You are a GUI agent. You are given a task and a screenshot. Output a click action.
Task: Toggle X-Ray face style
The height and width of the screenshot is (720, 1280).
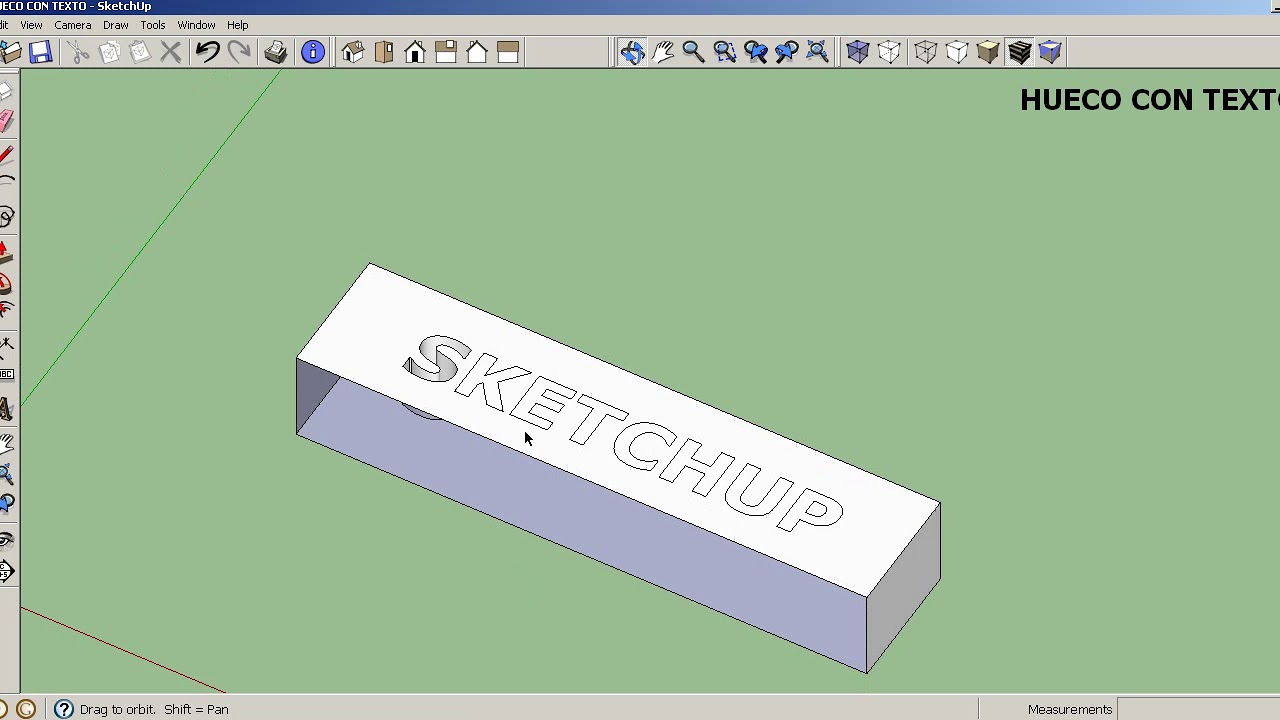click(857, 52)
